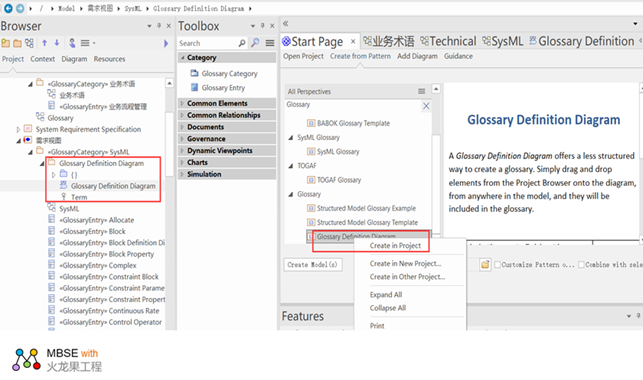
Task: Close the Toolbox panel
Action: [272, 25]
